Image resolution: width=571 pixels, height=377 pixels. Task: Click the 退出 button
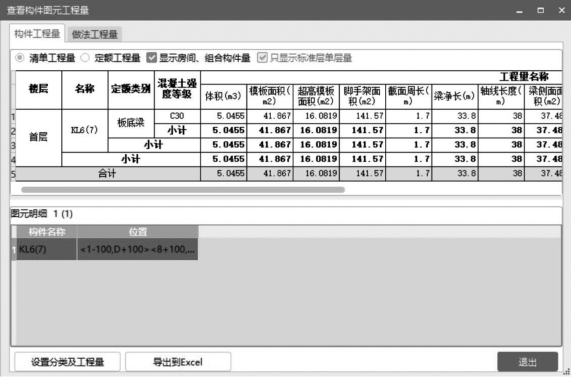(x=527, y=362)
